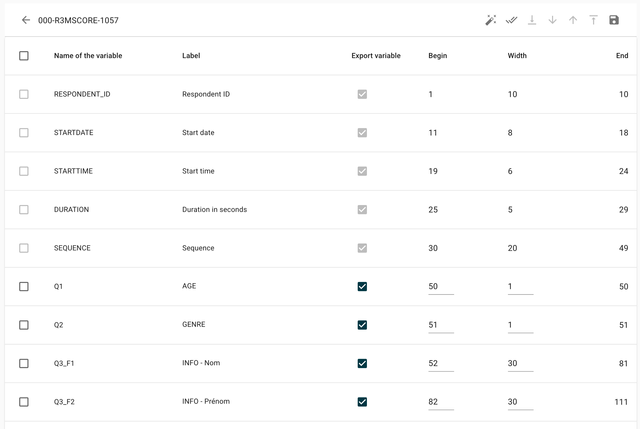Edit the Width field of Q3_F1

coord(520,363)
